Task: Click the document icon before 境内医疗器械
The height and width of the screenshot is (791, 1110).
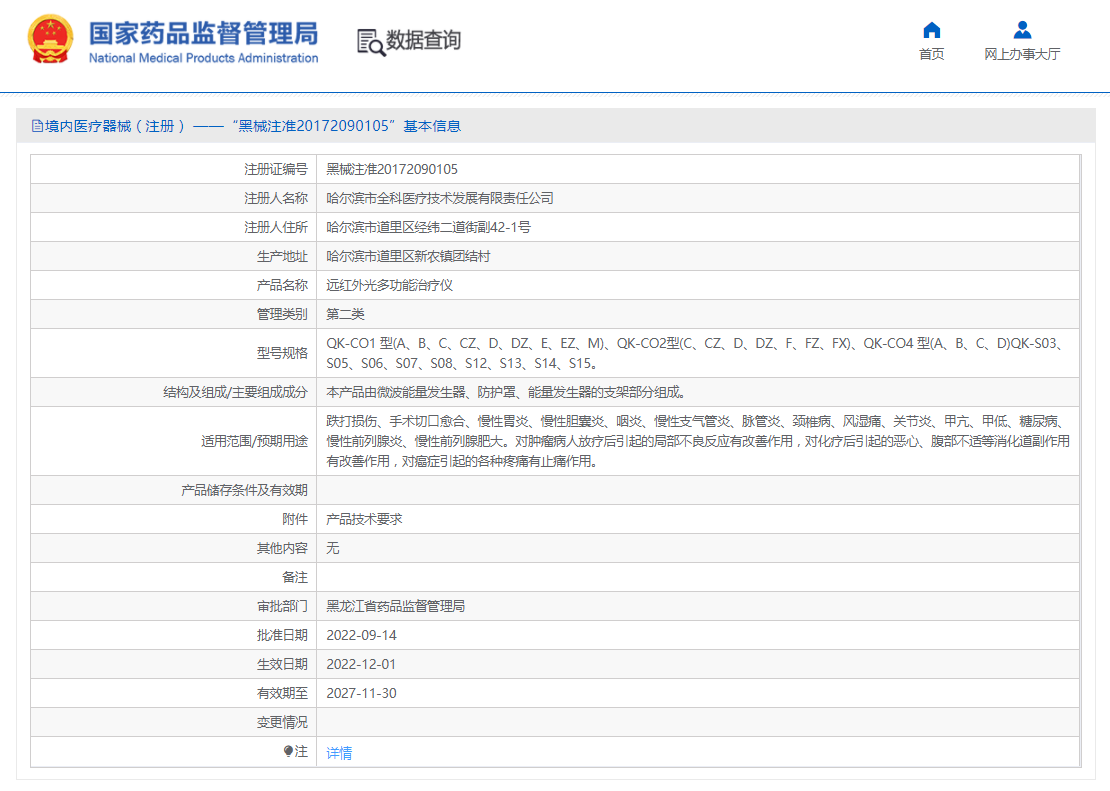Action: [x=37, y=126]
